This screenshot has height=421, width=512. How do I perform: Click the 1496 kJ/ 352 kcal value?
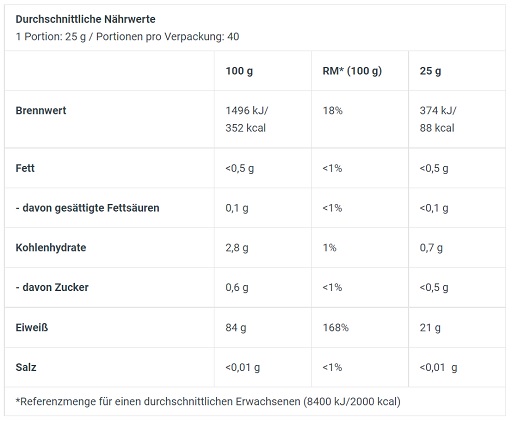coord(247,119)
